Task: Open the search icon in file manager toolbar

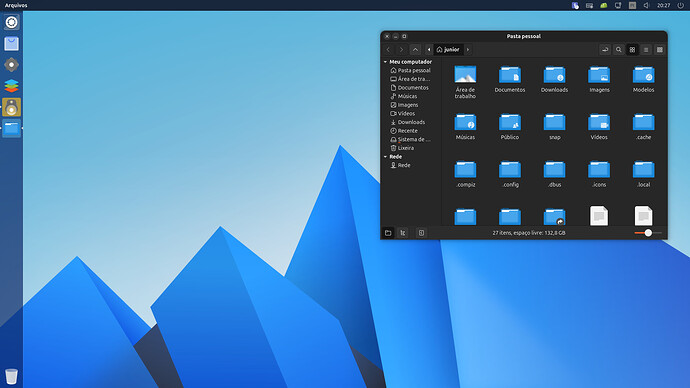Action: click(618, 50)
